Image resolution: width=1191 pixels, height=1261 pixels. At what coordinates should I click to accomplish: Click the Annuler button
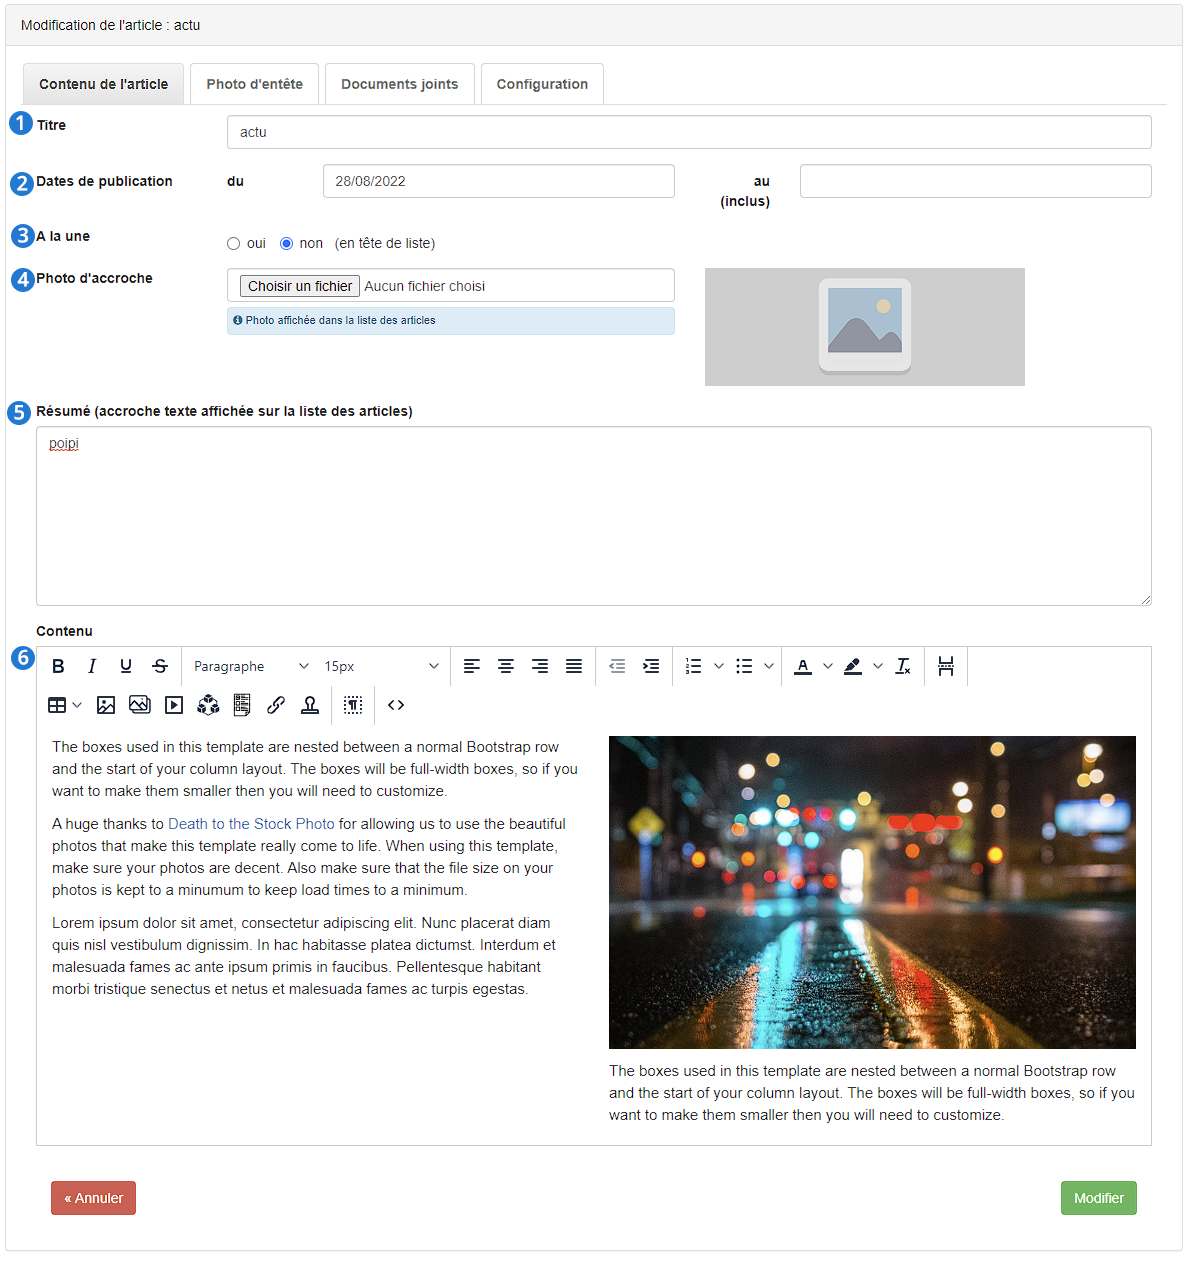coord(93,1198)
